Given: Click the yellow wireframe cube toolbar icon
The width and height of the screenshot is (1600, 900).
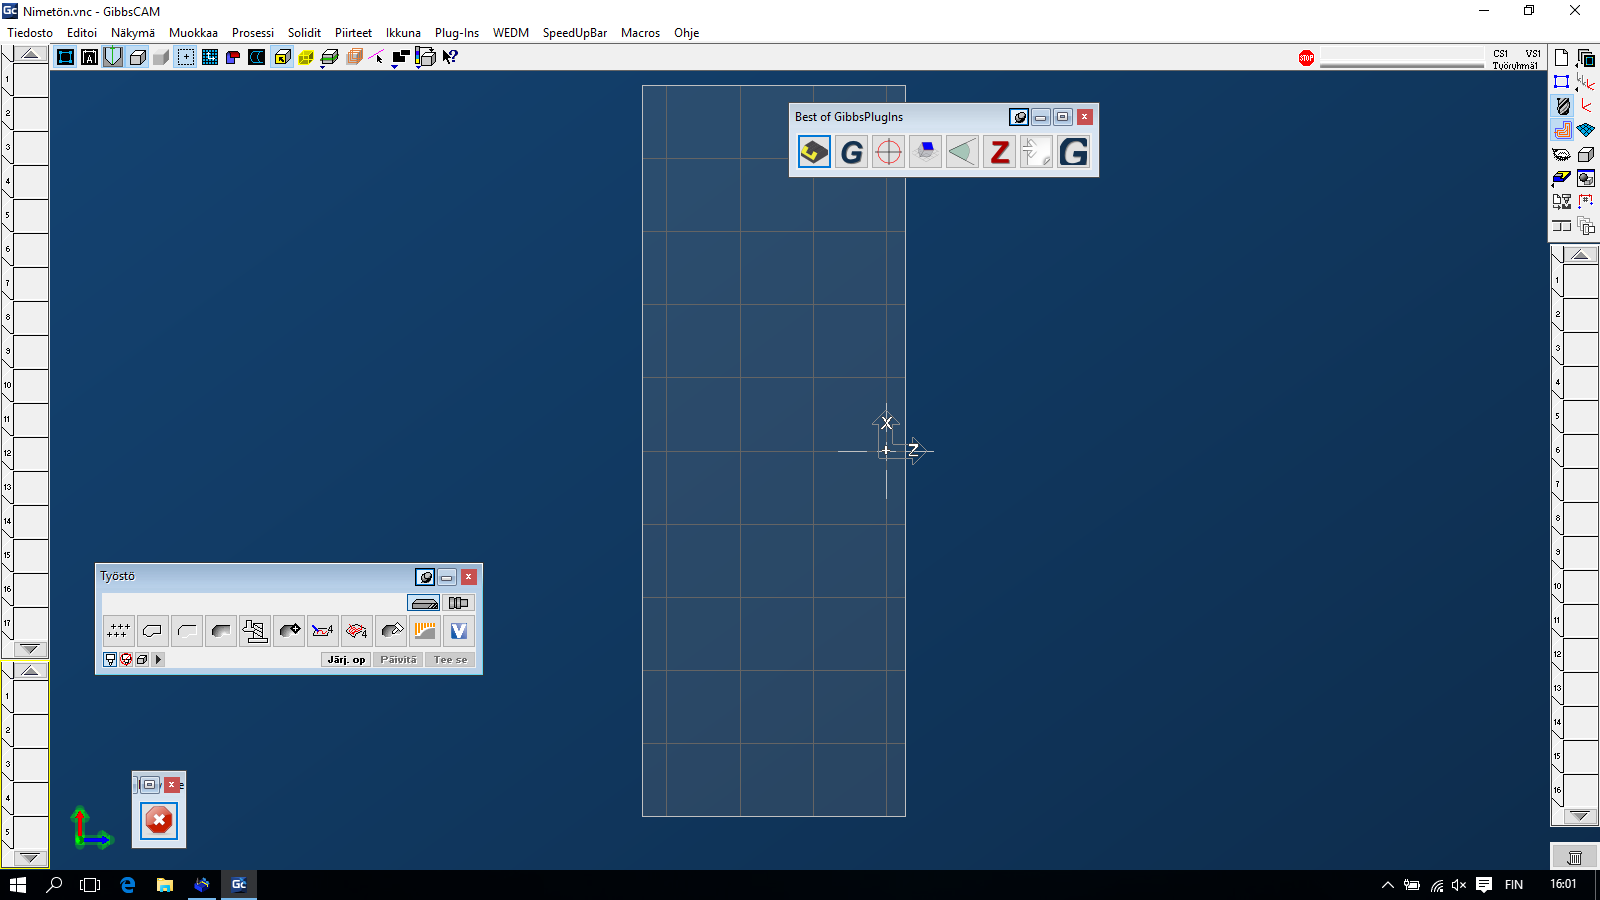Looking at the screenshot, I should (306, 57).
